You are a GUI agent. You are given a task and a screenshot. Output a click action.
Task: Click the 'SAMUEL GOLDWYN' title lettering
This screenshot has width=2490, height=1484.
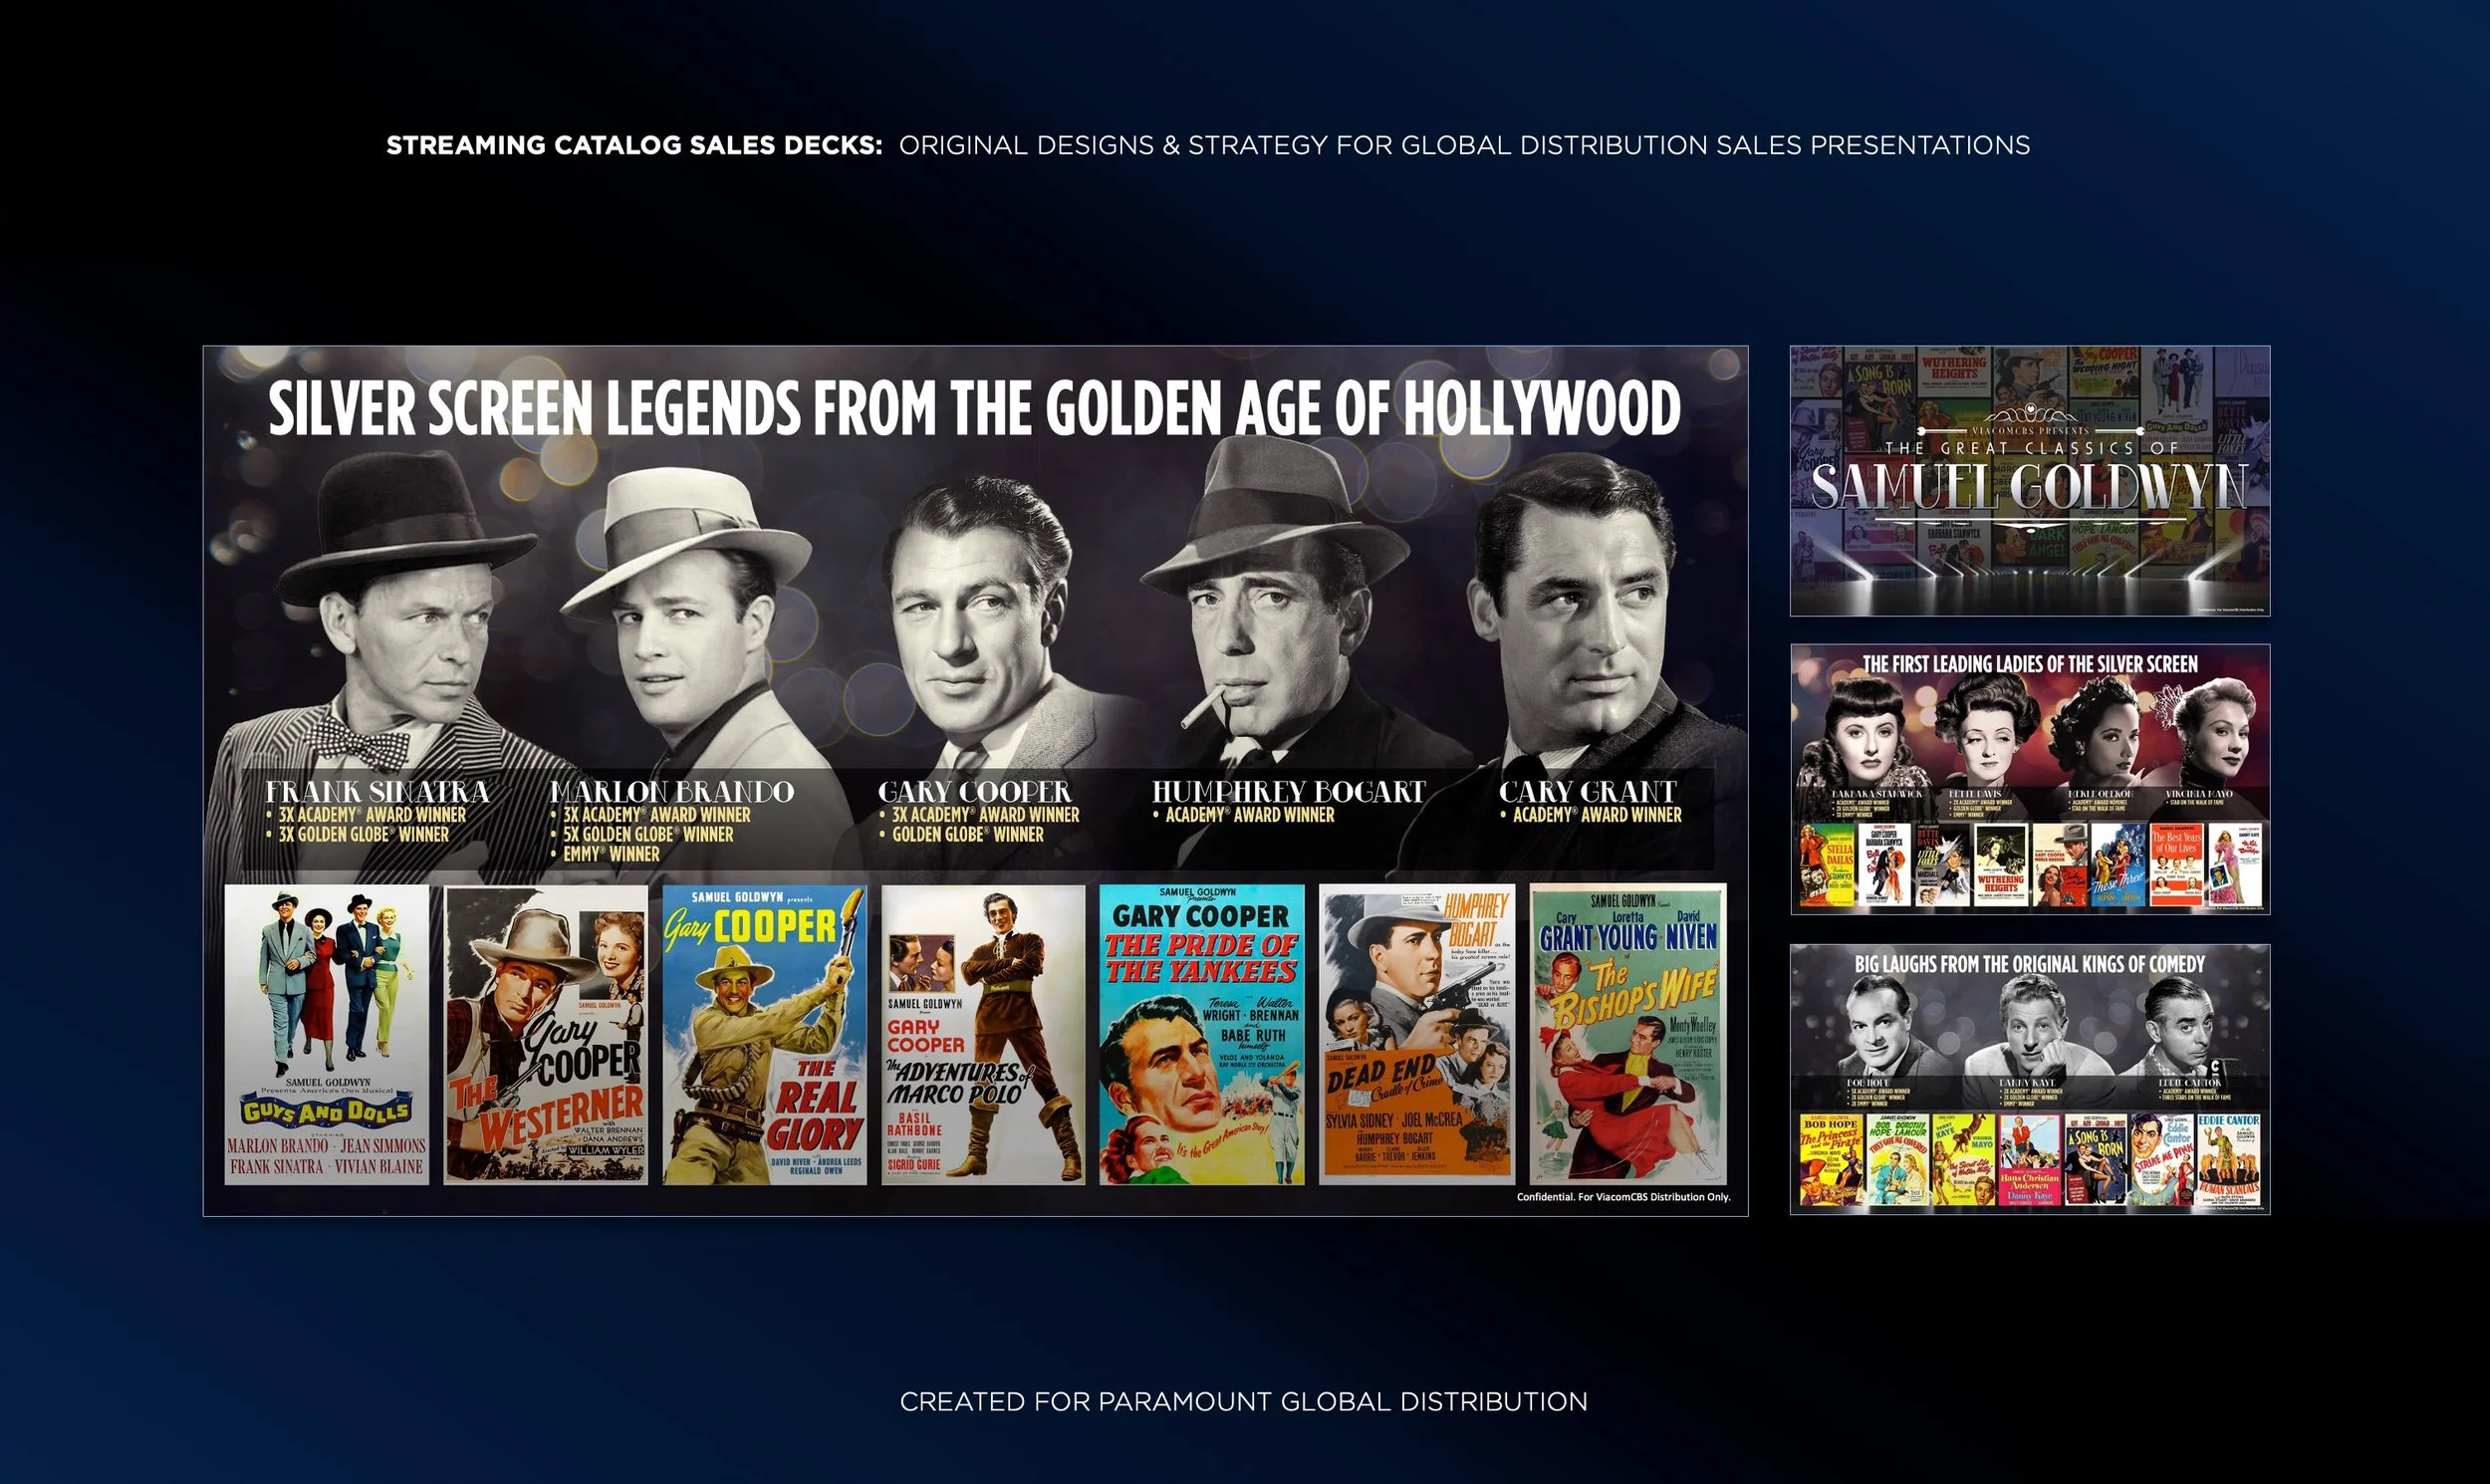[x=2030, y=488]
